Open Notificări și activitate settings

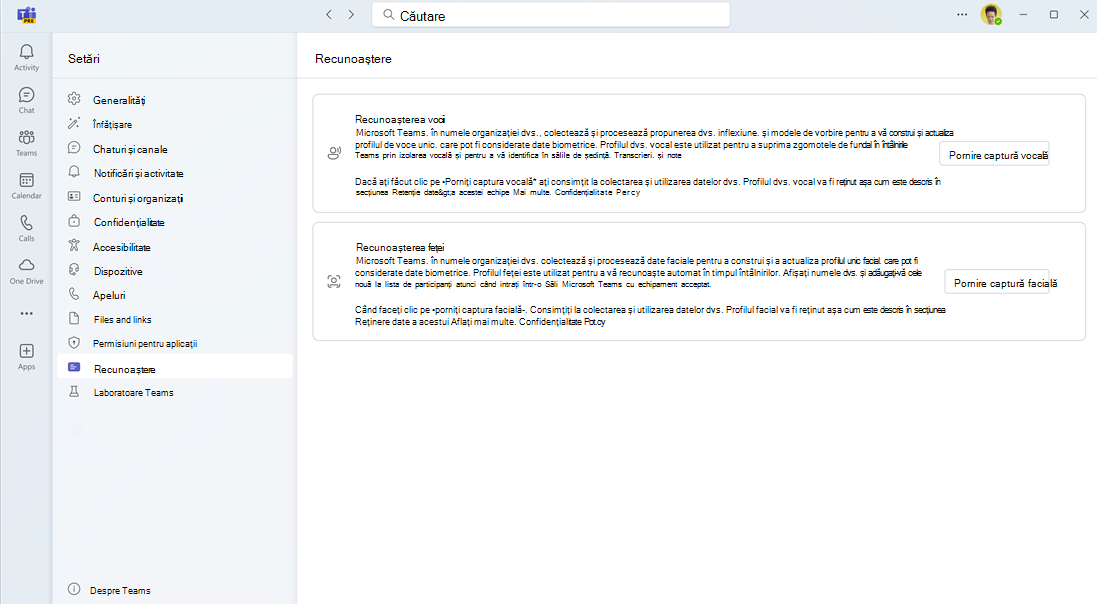(x=175, y=173)
